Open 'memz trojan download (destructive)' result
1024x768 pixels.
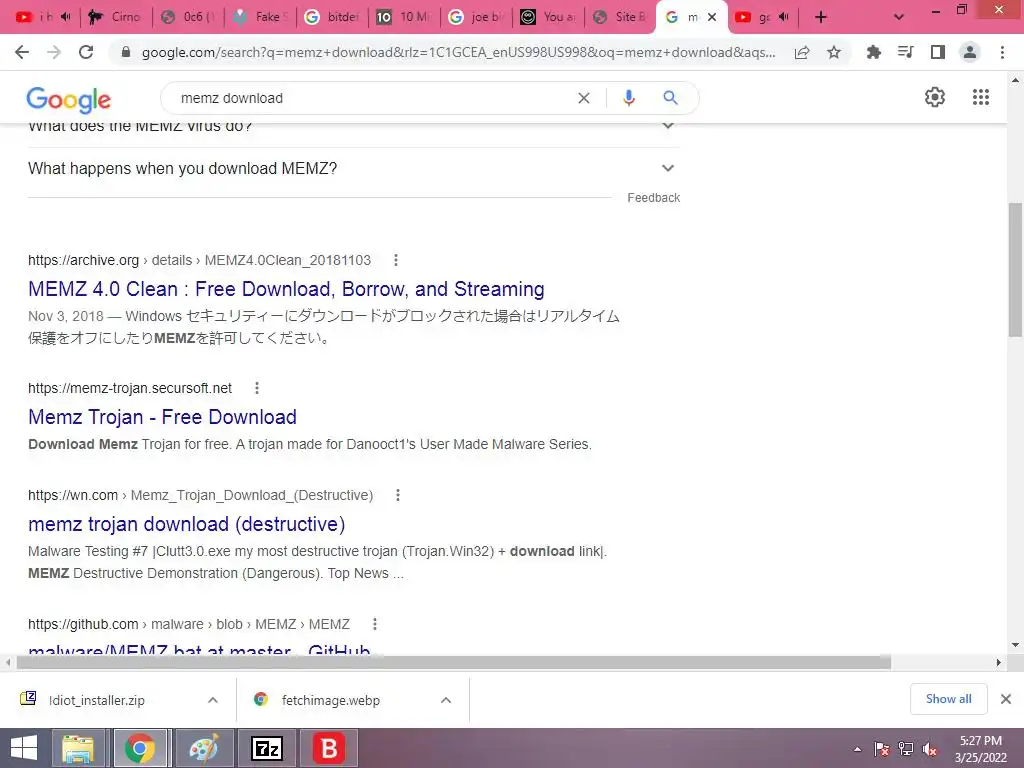(x=187, y=524)
